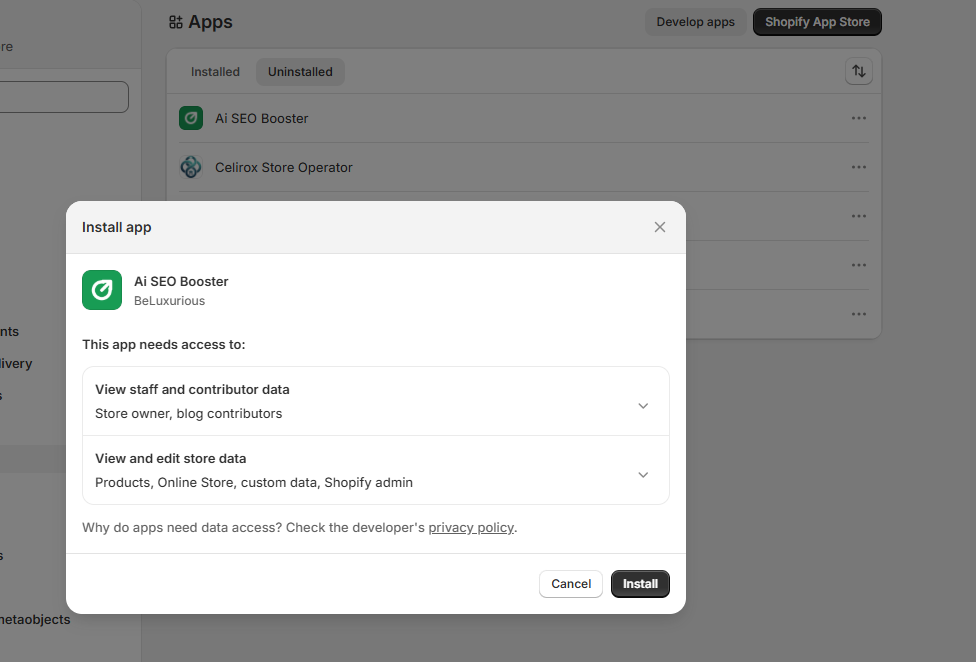
Task: Click the sidebar search input field
Action: coord(63,97)
